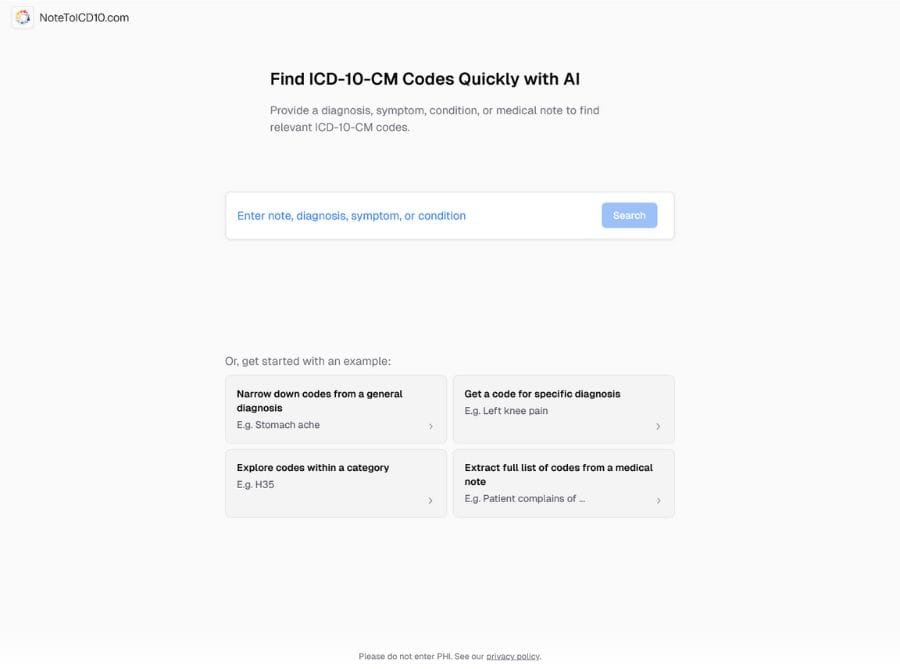Click the chevron on the H35 category card
Viewport: 900px width, 669px height.
(x=431, y=500)
